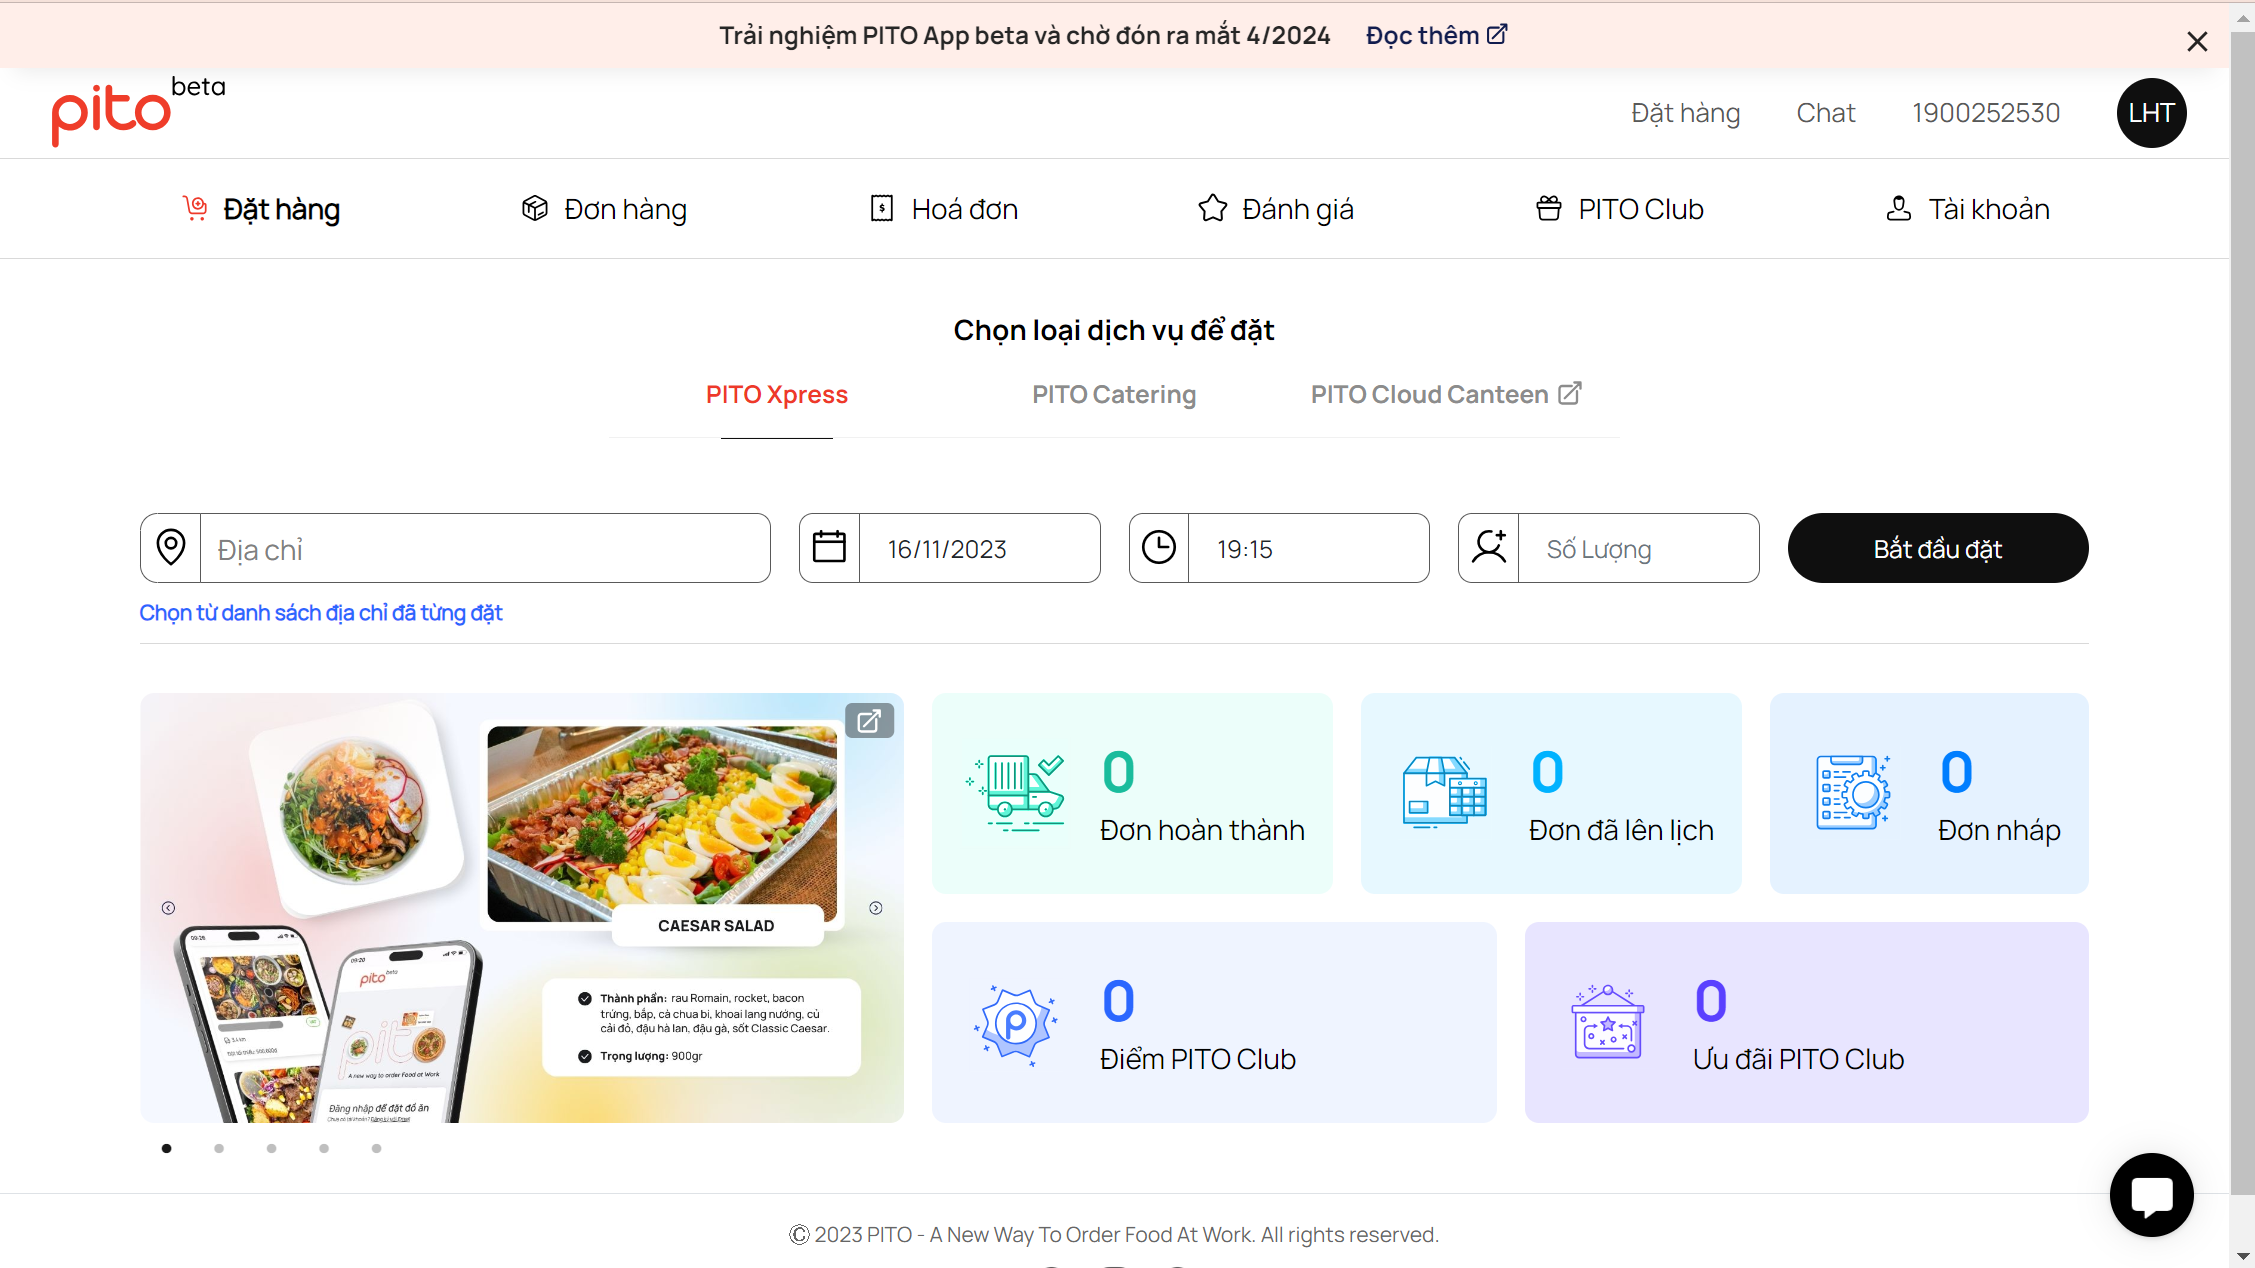Close the PITO App beta announcement banner
This screenshot has width=2255, height=1268.
[x=2196, y=41]
